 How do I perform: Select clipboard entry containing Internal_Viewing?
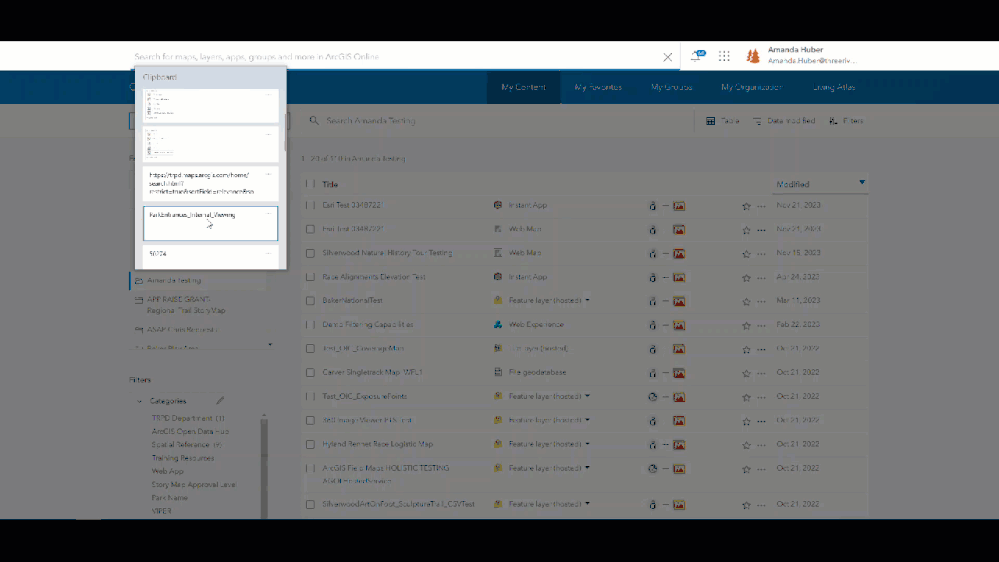pyautogui.click(x=210, y=223)
